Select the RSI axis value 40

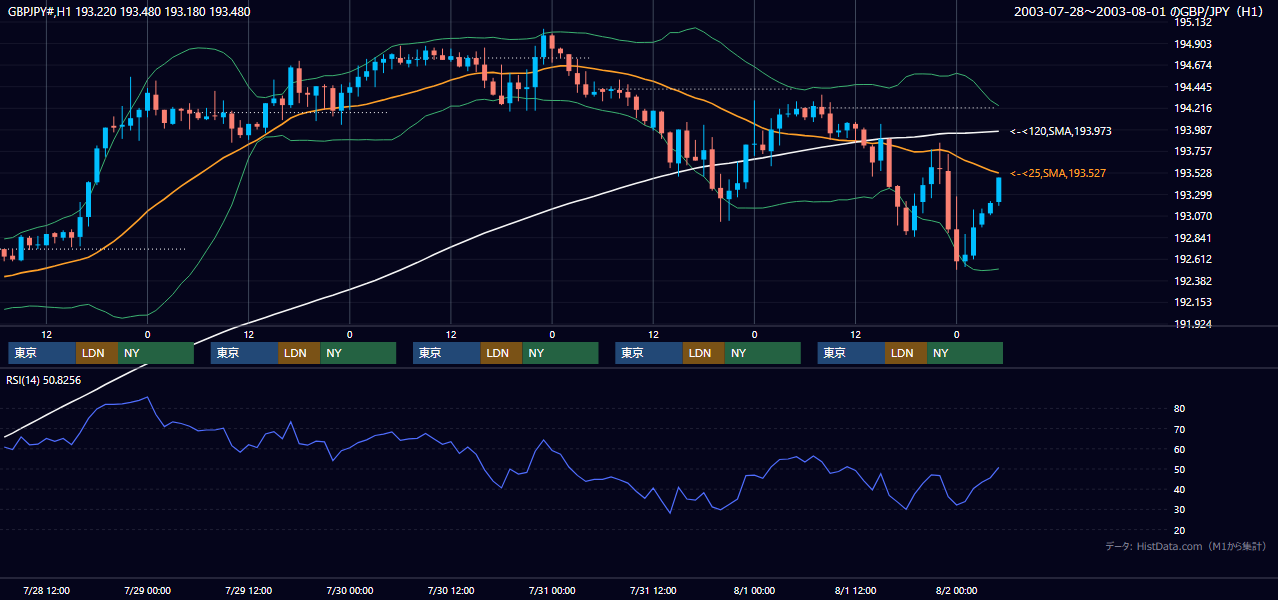(1179, 489)
